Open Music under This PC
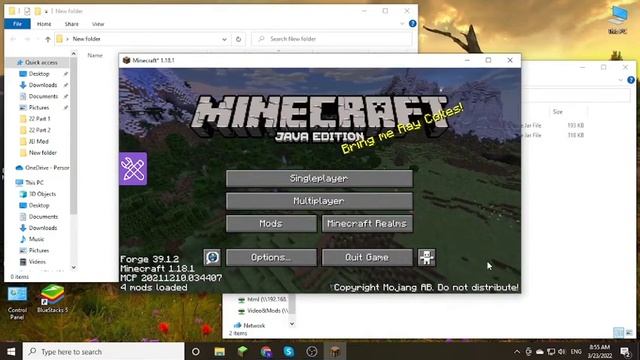This screenshot has width=640, height=360. coord(36,239)
